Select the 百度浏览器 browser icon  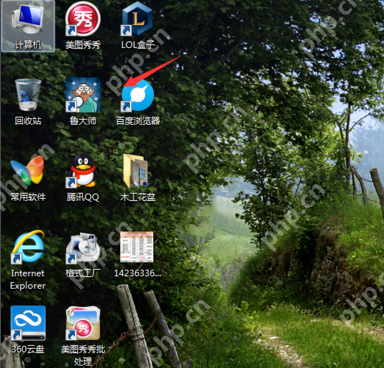[x=138, y=95]
